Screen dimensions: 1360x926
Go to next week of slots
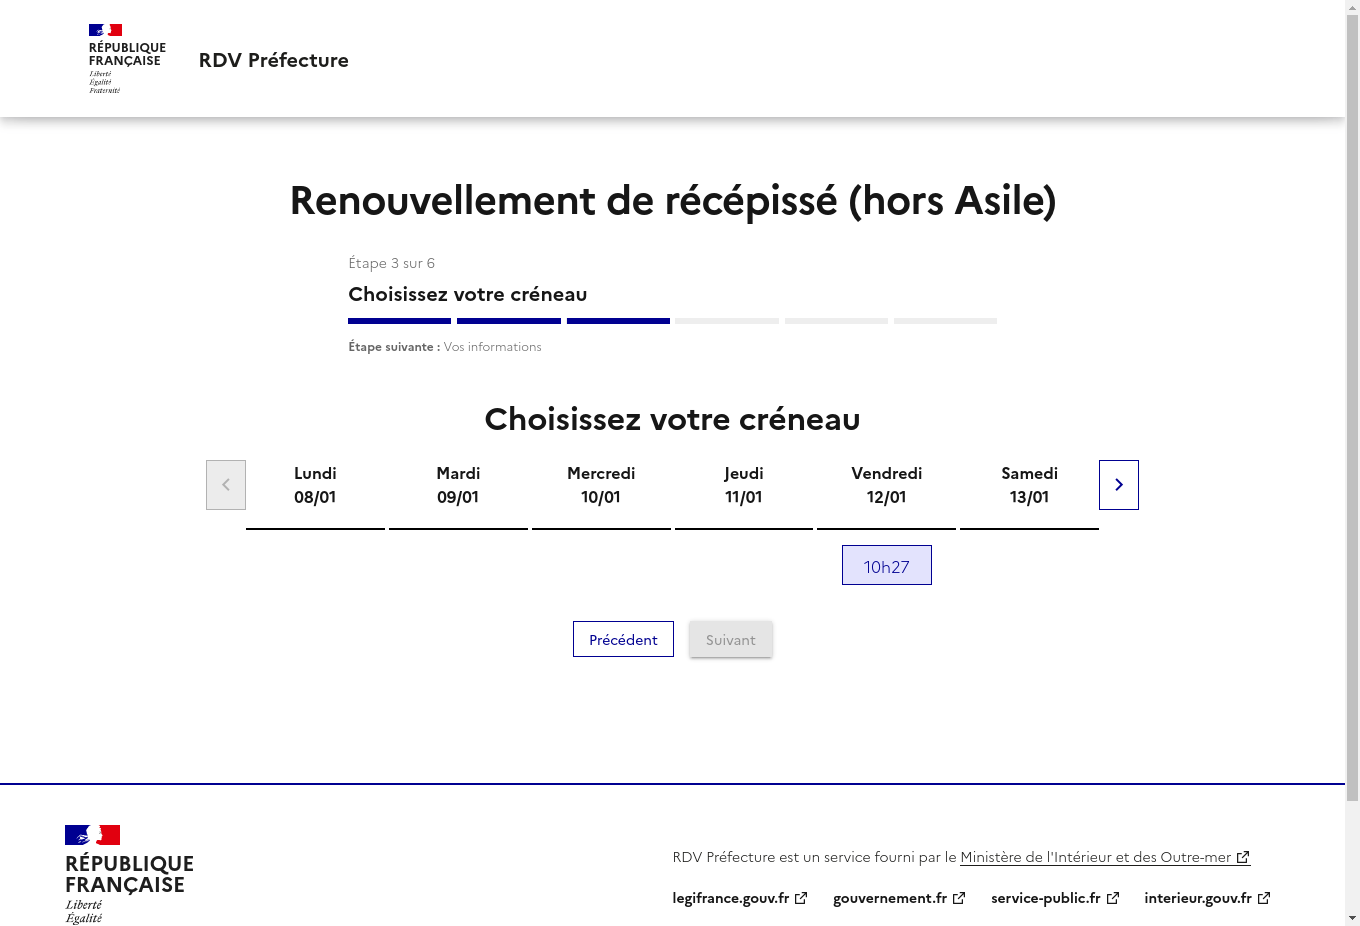coord(1118,485)
